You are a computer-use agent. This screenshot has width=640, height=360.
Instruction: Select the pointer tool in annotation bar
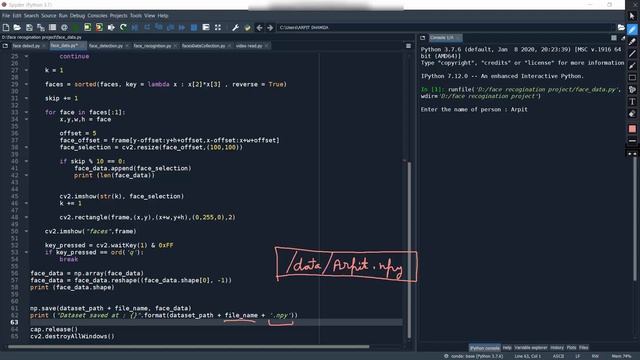coord(632,16)
